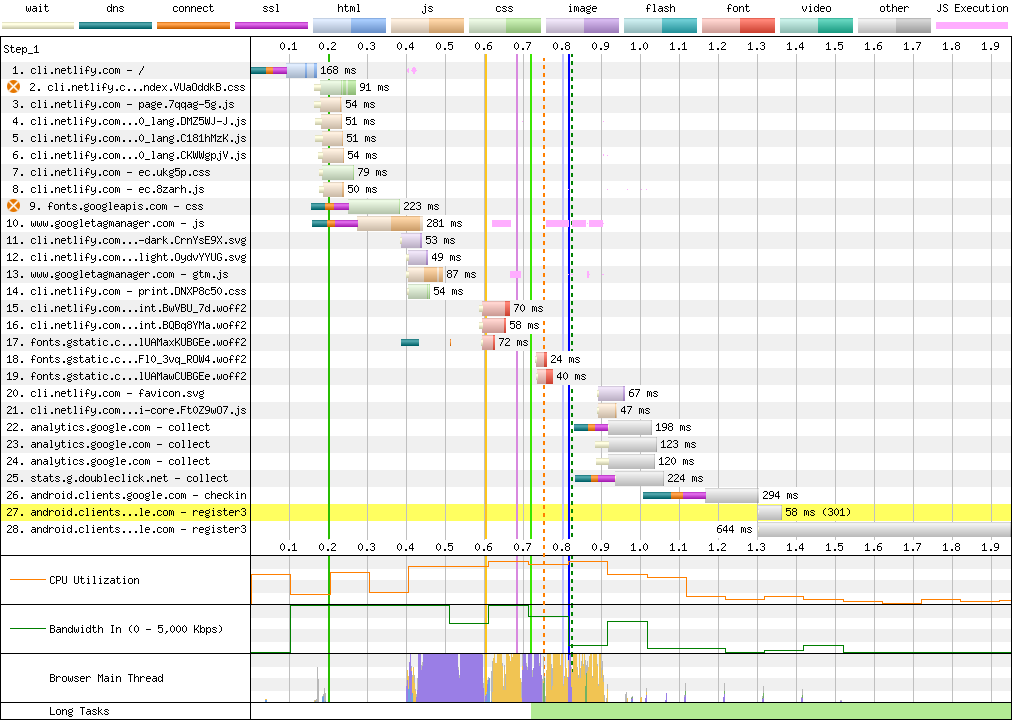1012x720 pixels.
Task: Click the wait color swatch in the legend
Action: [x=38, y=26]
